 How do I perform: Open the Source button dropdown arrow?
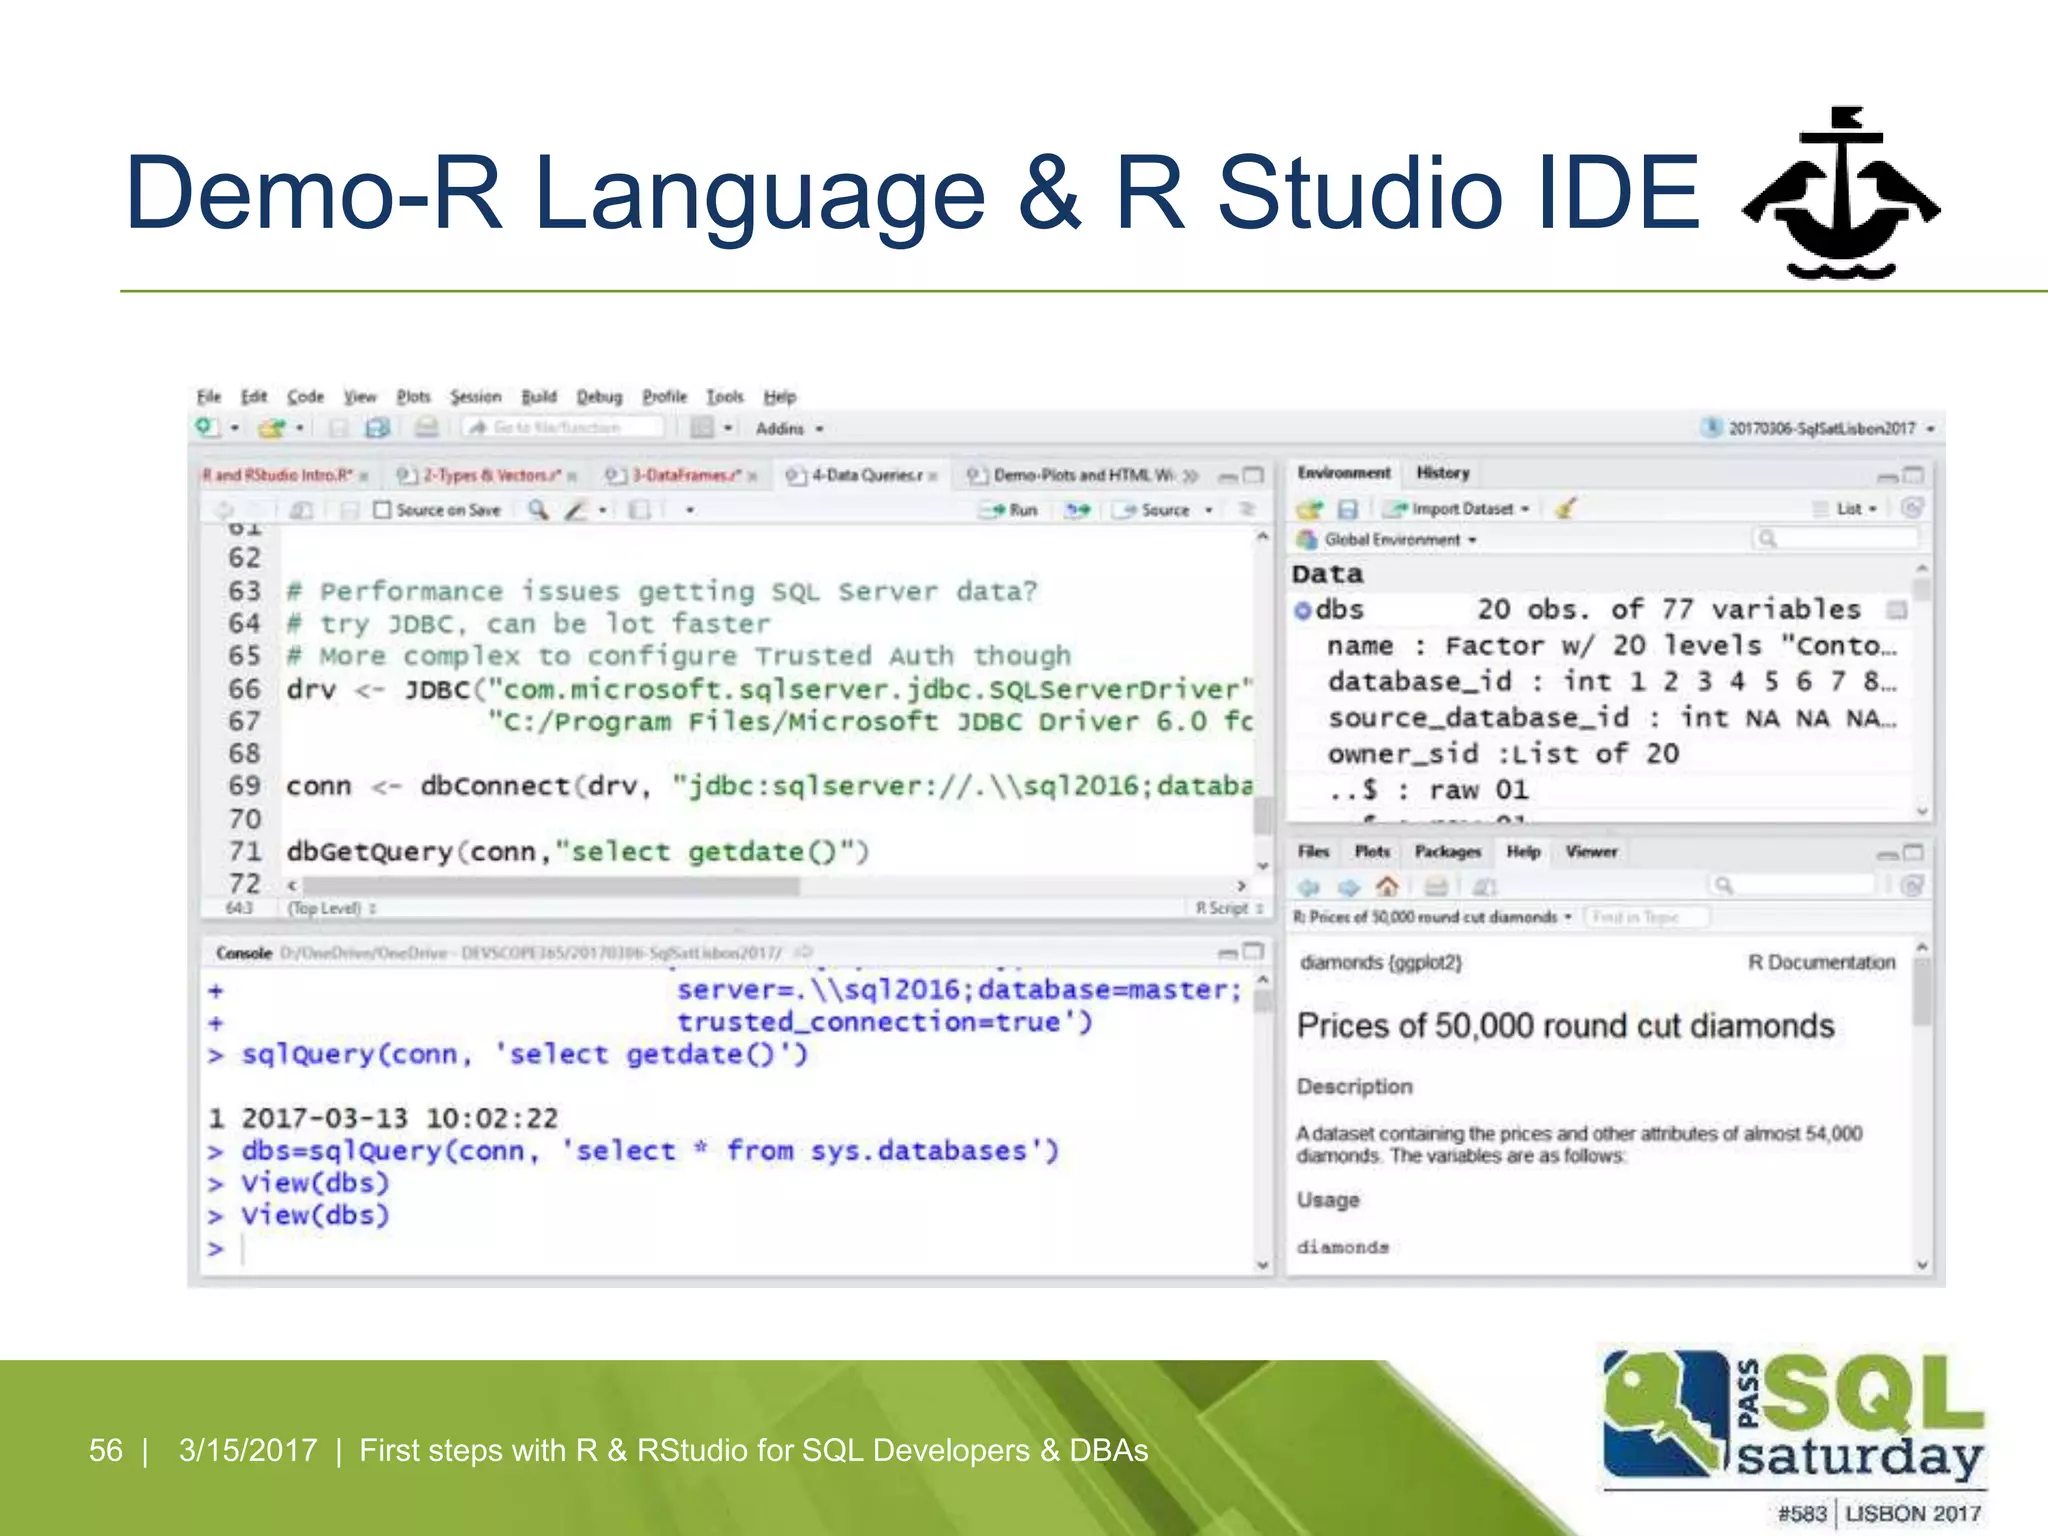tap(1209, 510)
